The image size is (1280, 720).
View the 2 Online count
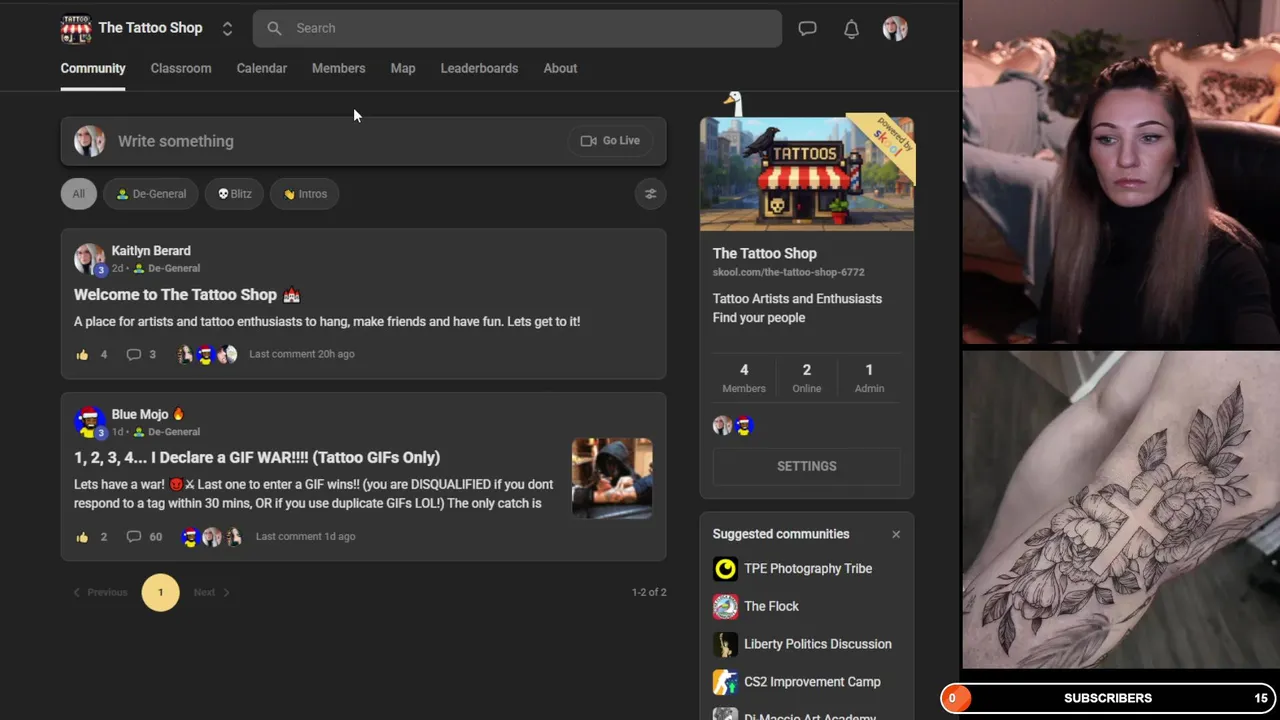pyautogui.click(x=807, y=378)
